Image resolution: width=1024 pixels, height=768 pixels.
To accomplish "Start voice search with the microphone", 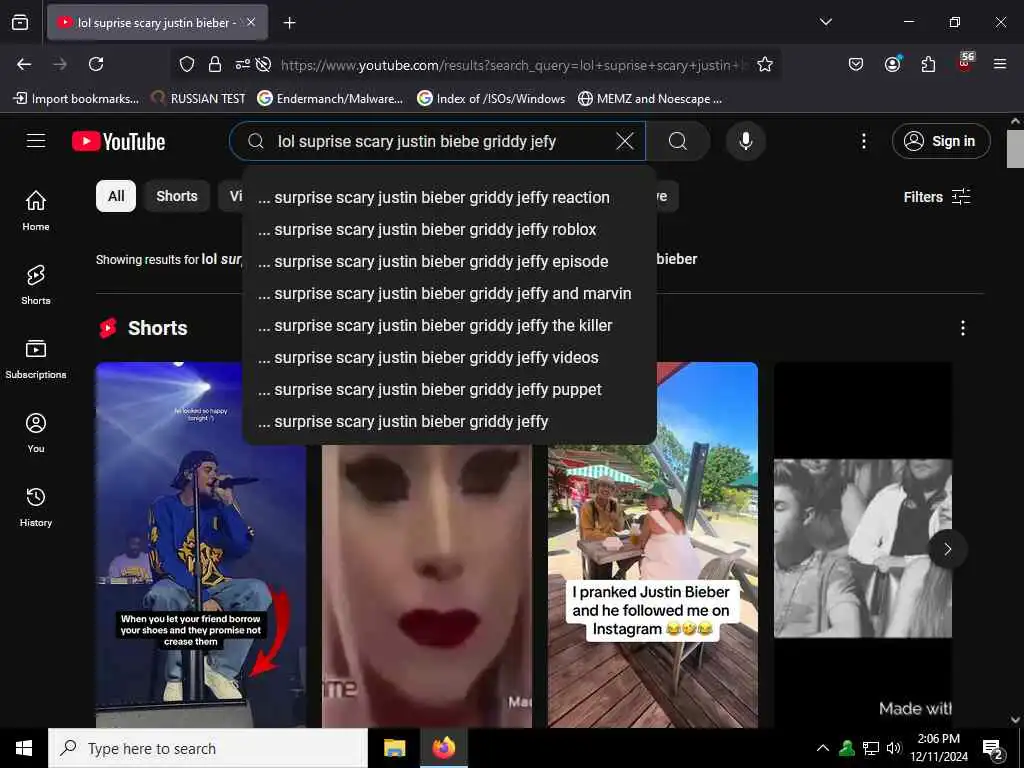I will tap(745, 141).
